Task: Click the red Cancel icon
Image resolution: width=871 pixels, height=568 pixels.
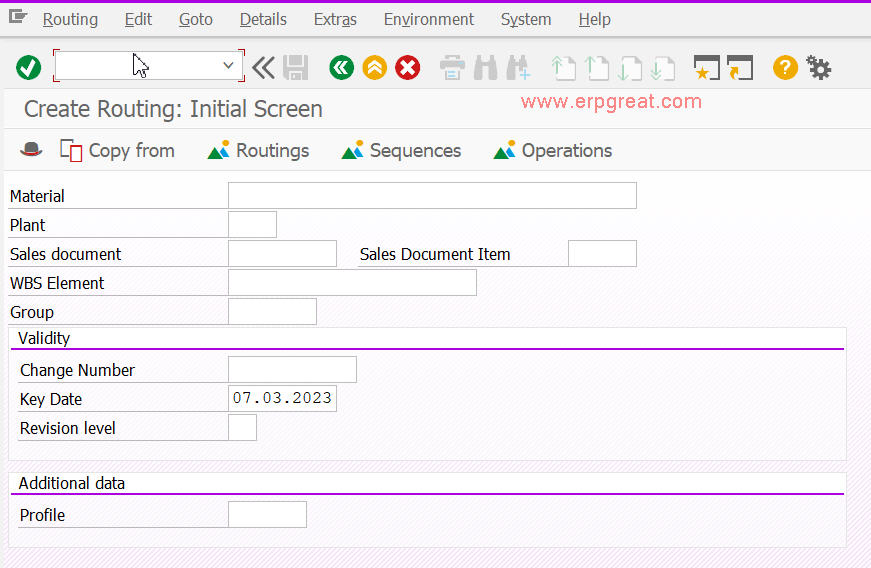Action: click(x=408, y=68)
